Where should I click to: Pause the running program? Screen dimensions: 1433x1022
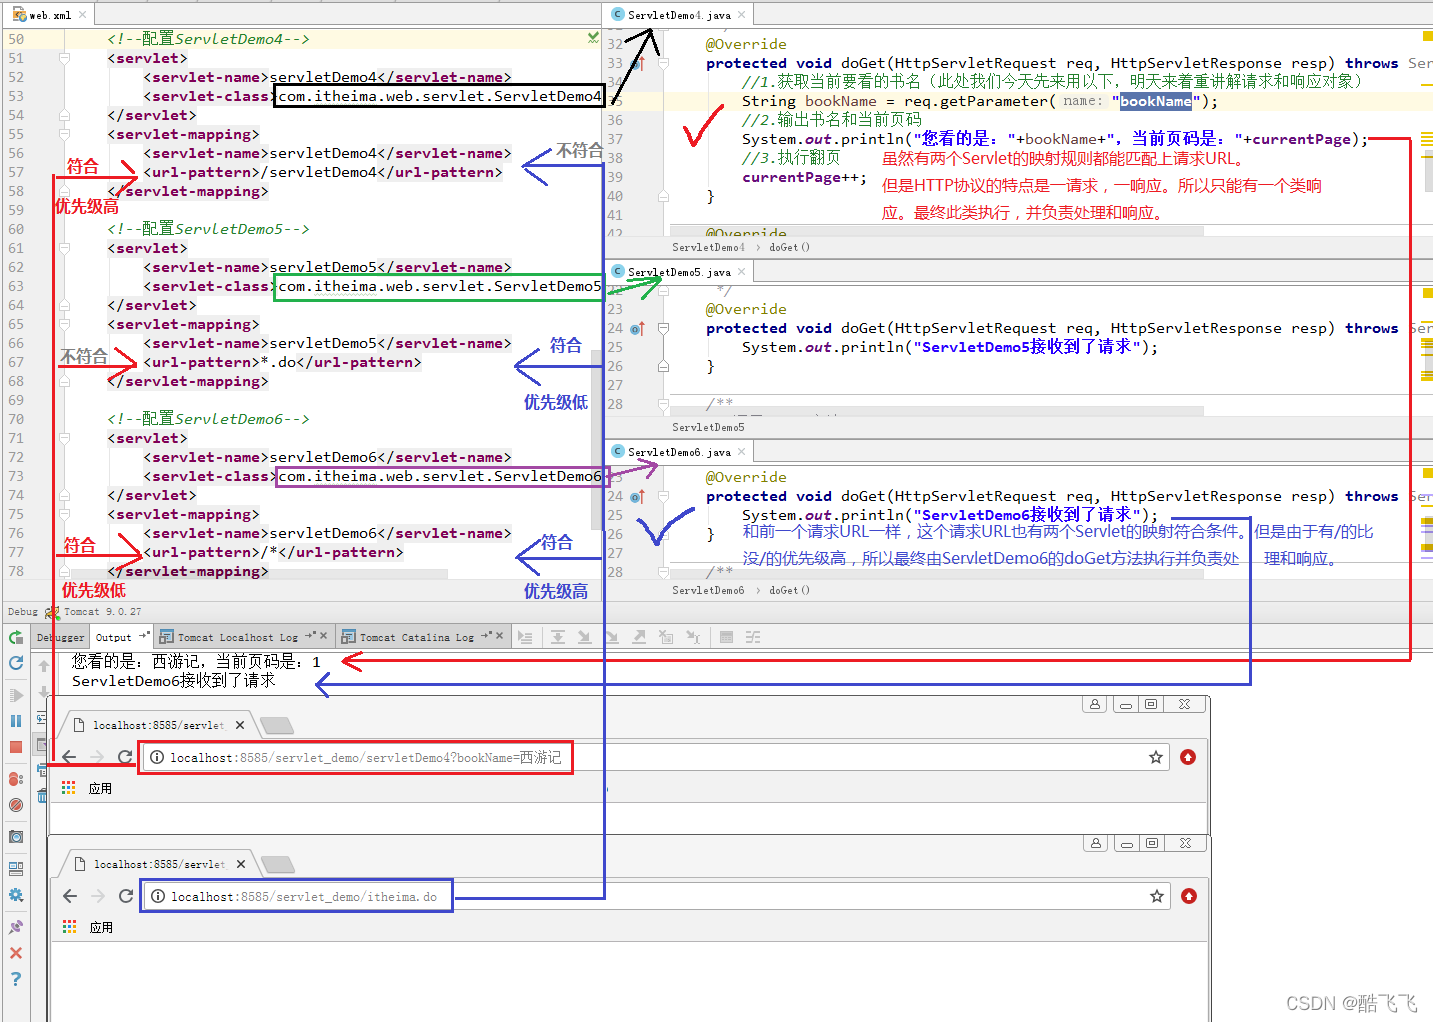15,721
